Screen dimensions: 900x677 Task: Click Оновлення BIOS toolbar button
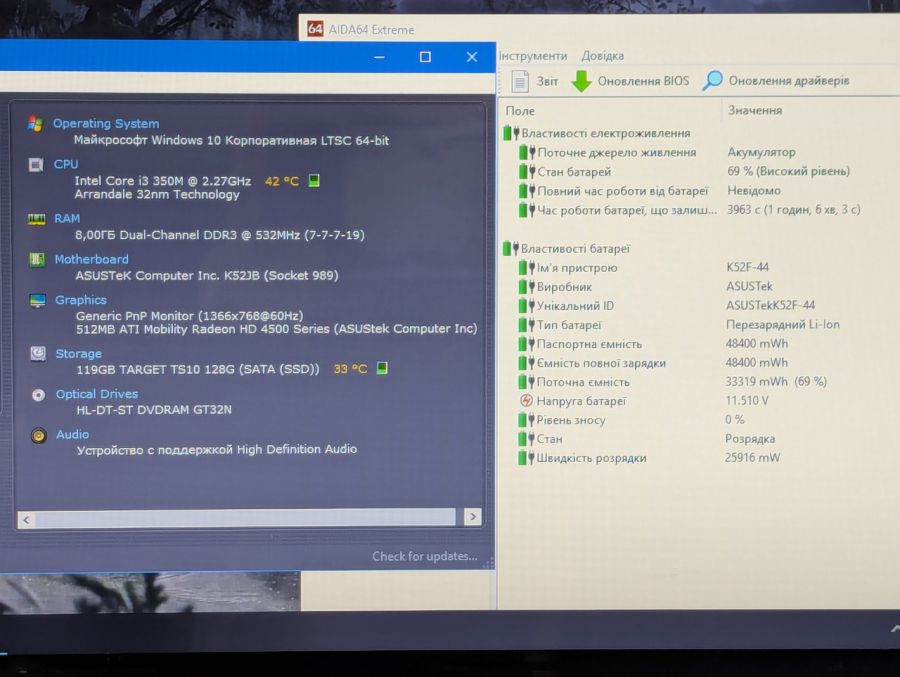[x=630, y=81]
